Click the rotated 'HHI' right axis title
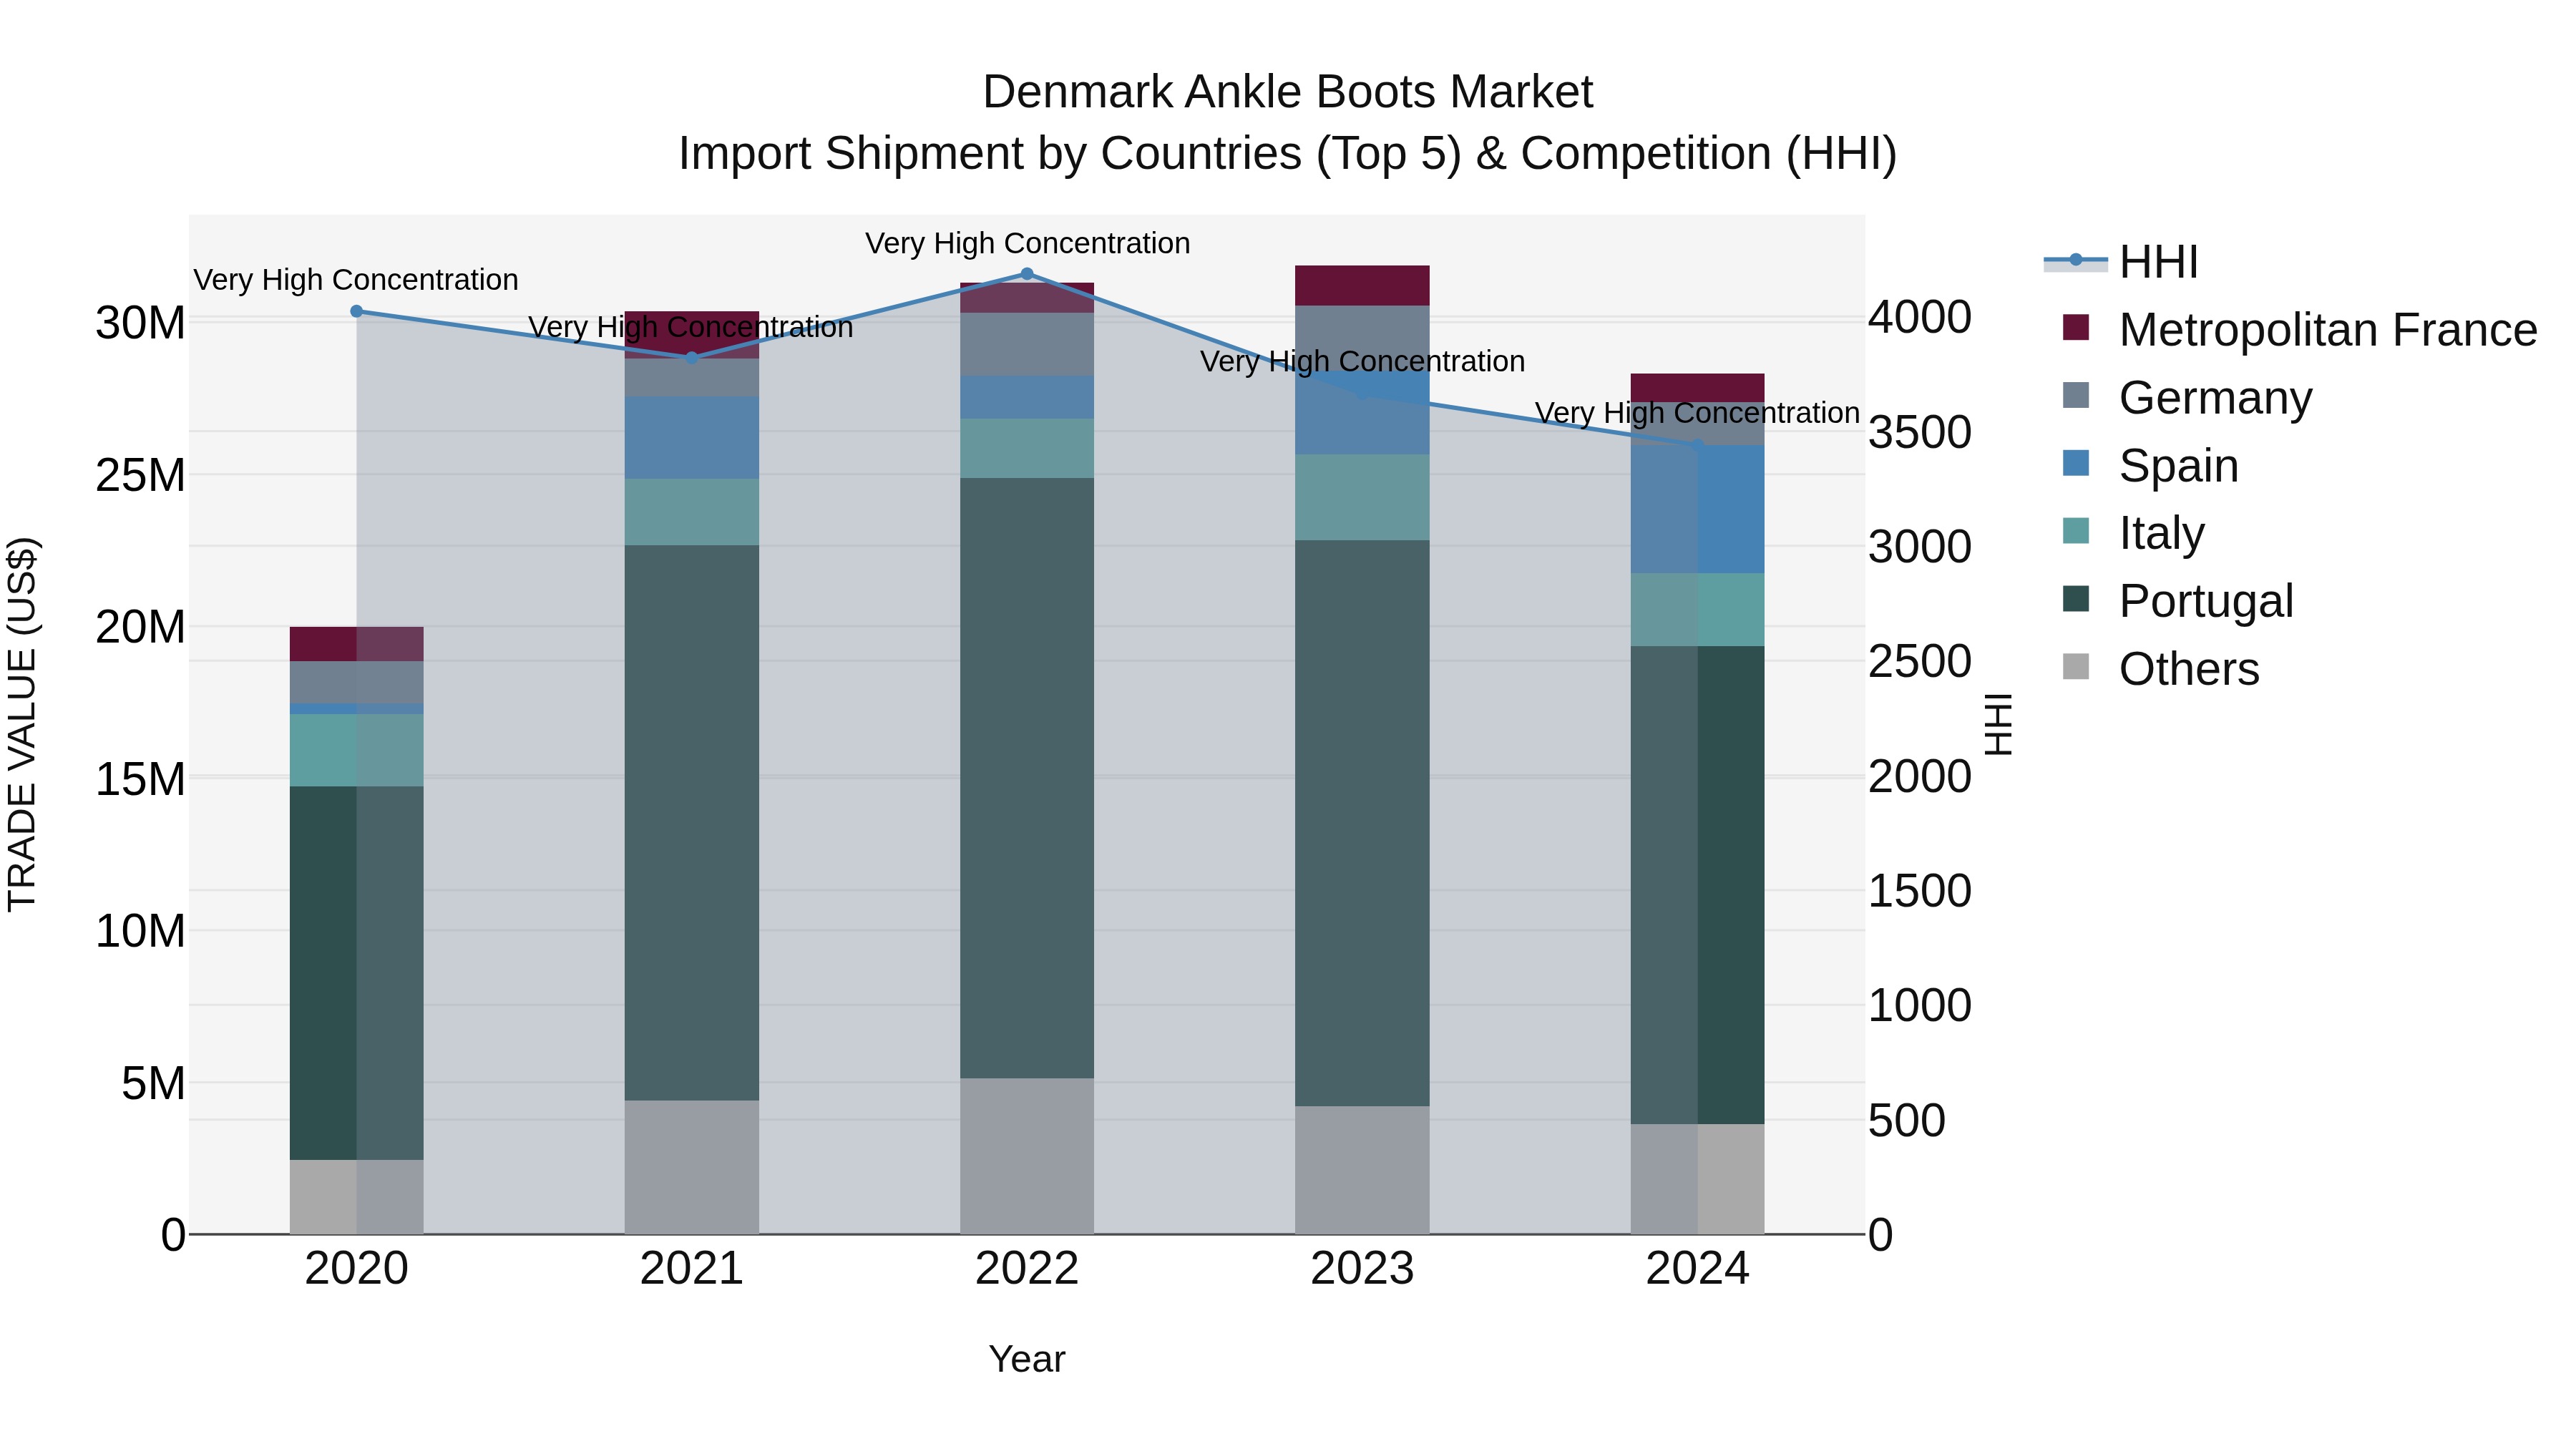 pos(1998,724)
